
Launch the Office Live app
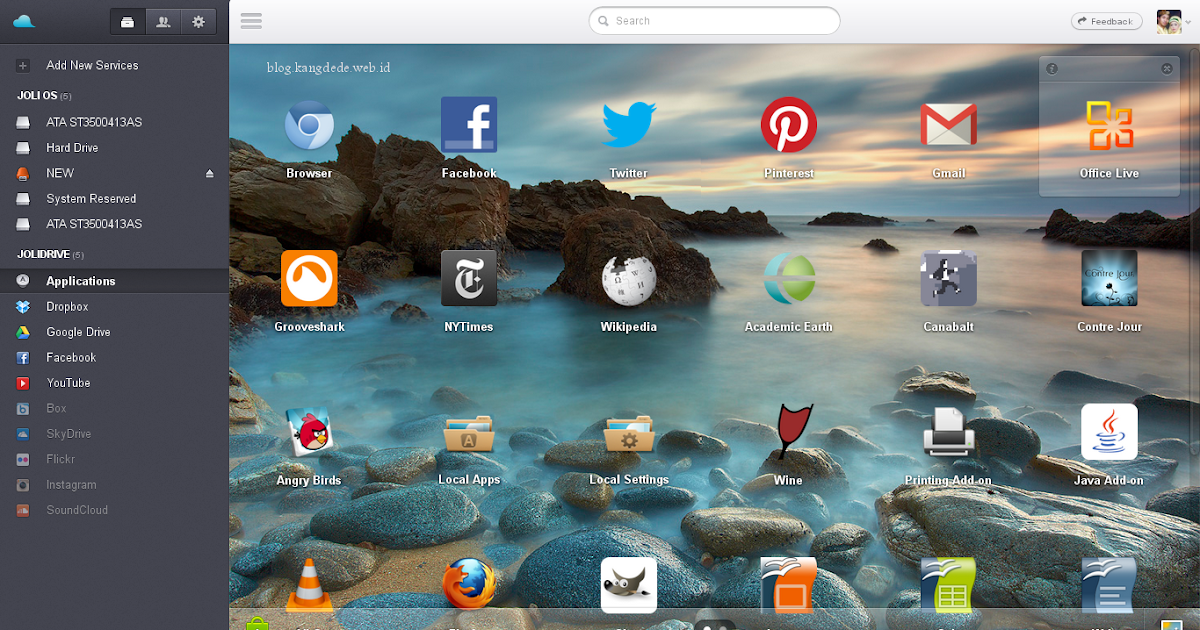(x=1109, y=126)
